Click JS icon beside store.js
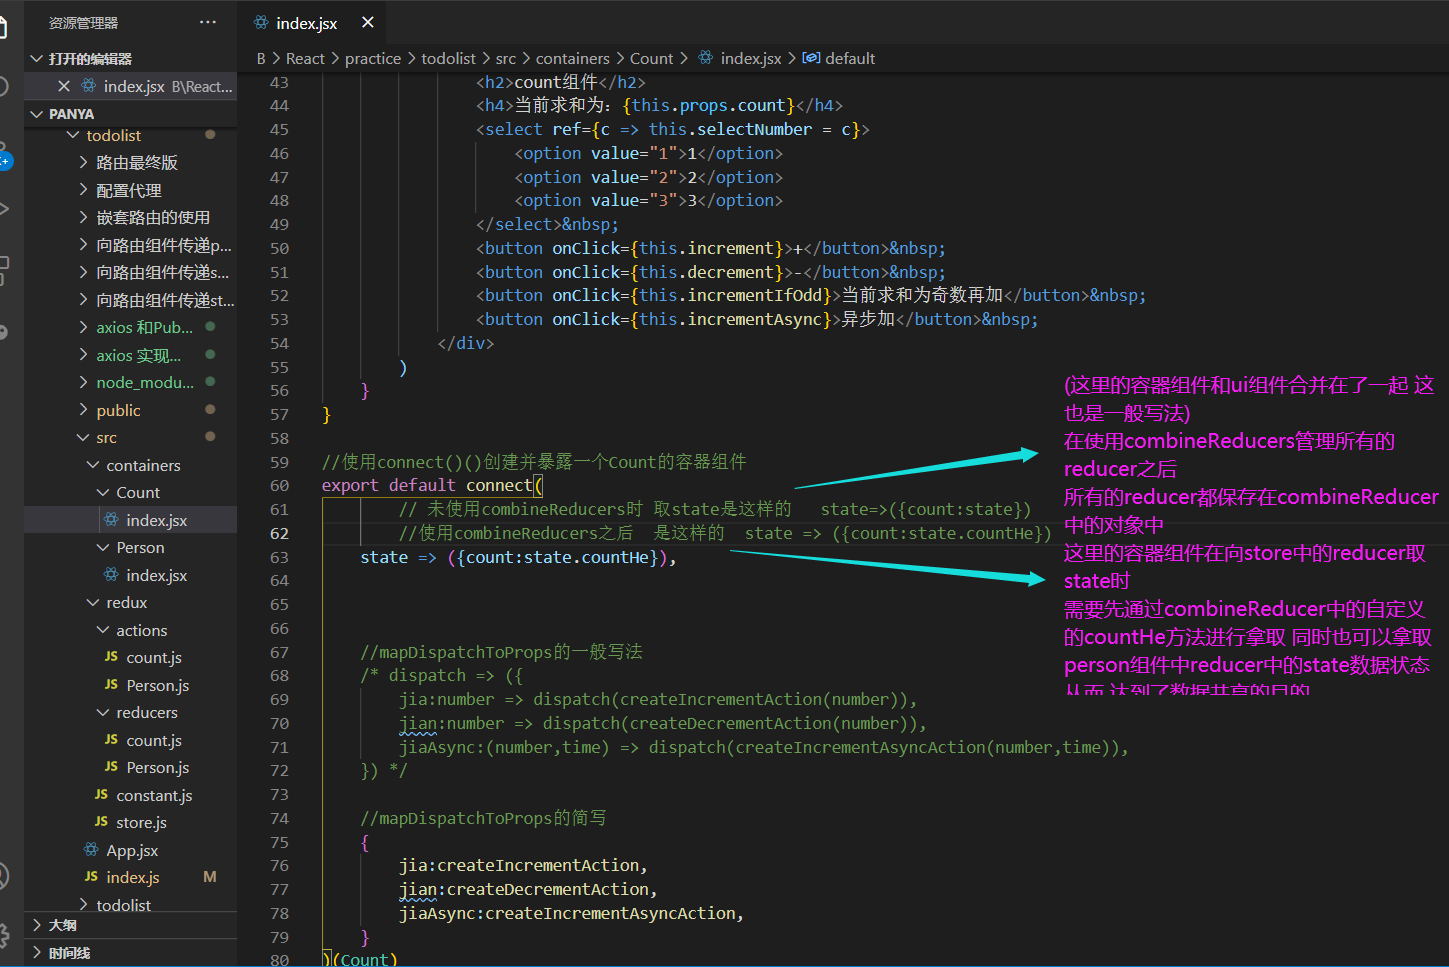Screen dimensions: 1449x967 tap(101, 822)
